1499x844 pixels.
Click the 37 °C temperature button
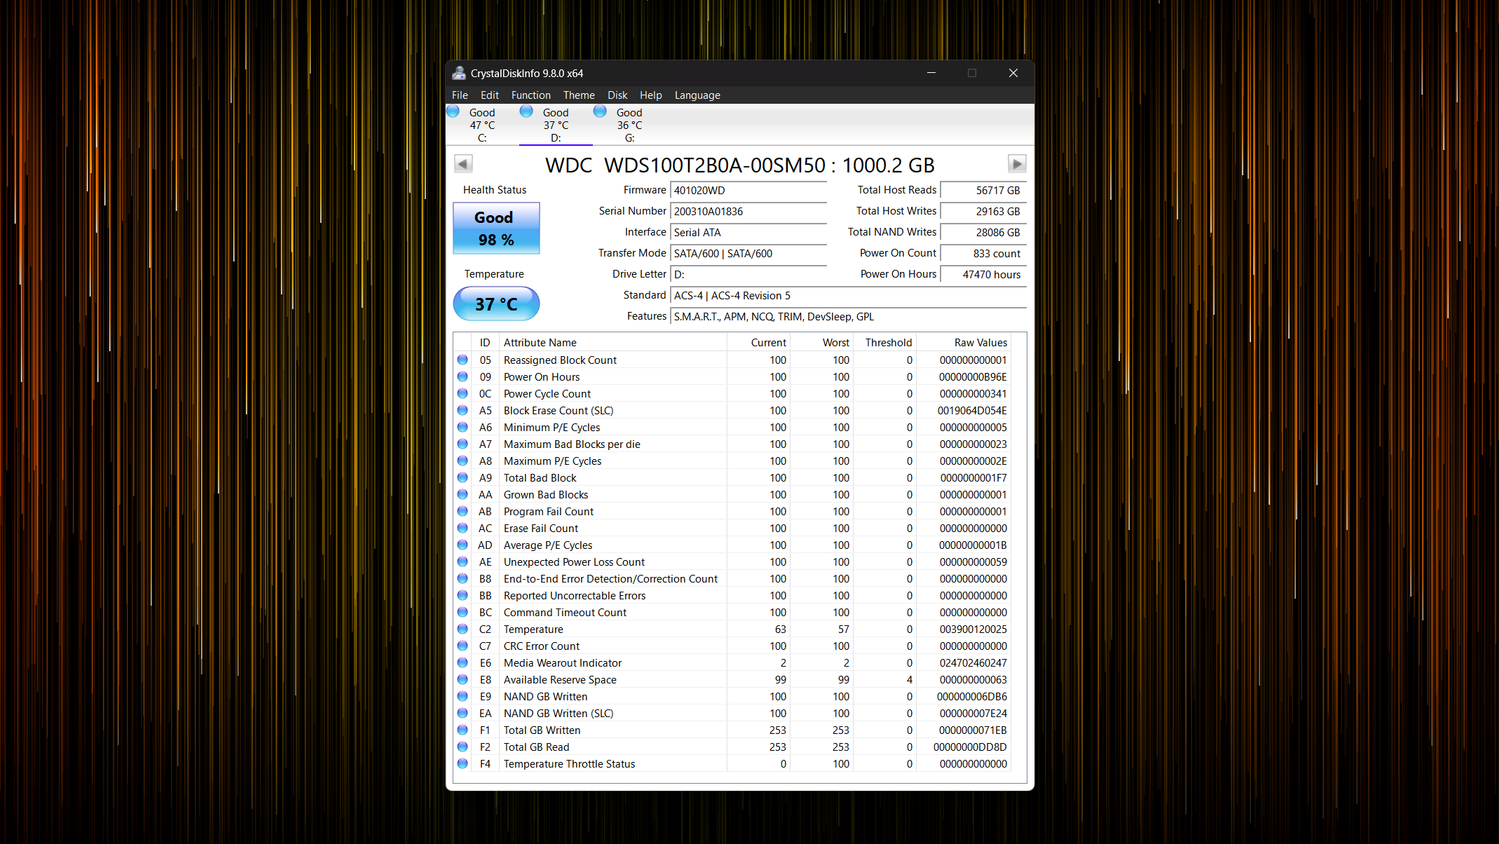[496, 304]
